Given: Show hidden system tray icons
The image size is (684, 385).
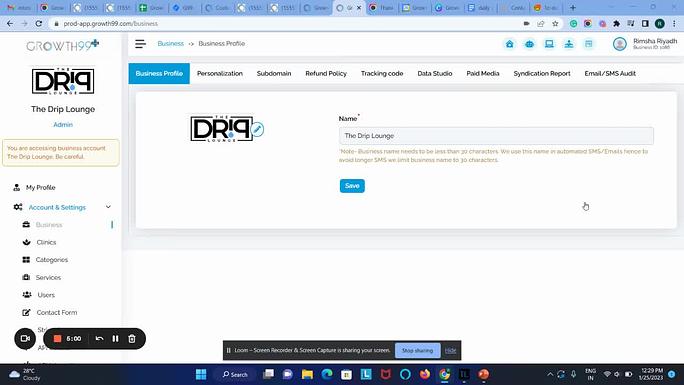Looking at the screenshot, I should 550,374.
